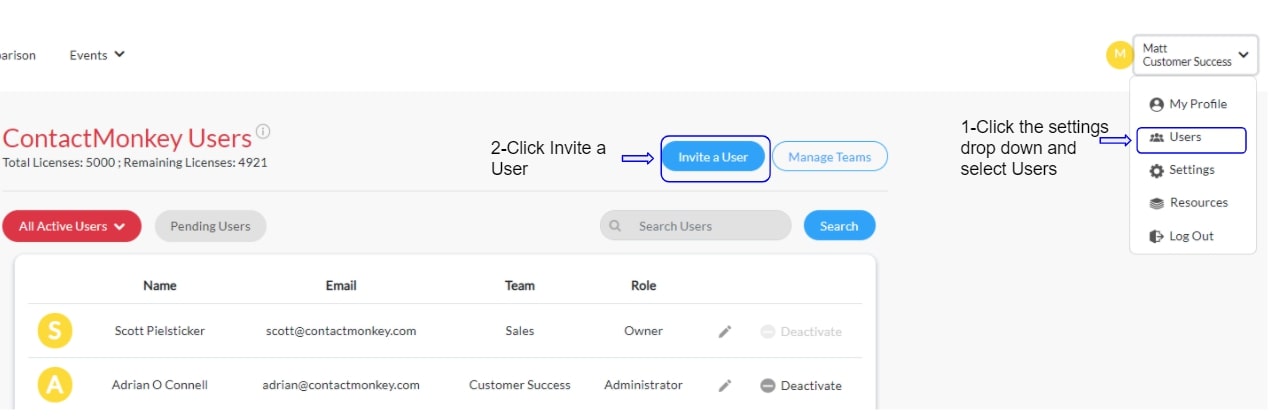Expand the Events menu chevron
The image size is (1269, 417).
click(119, 55)
